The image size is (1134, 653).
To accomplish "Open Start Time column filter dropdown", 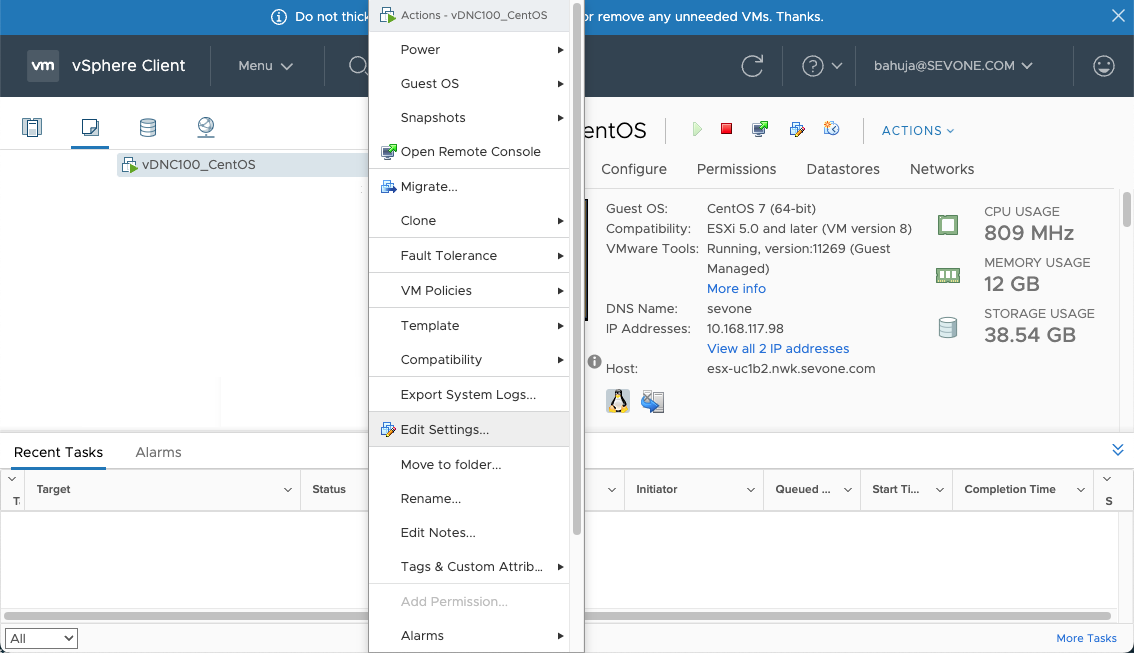I will point(939,490).
